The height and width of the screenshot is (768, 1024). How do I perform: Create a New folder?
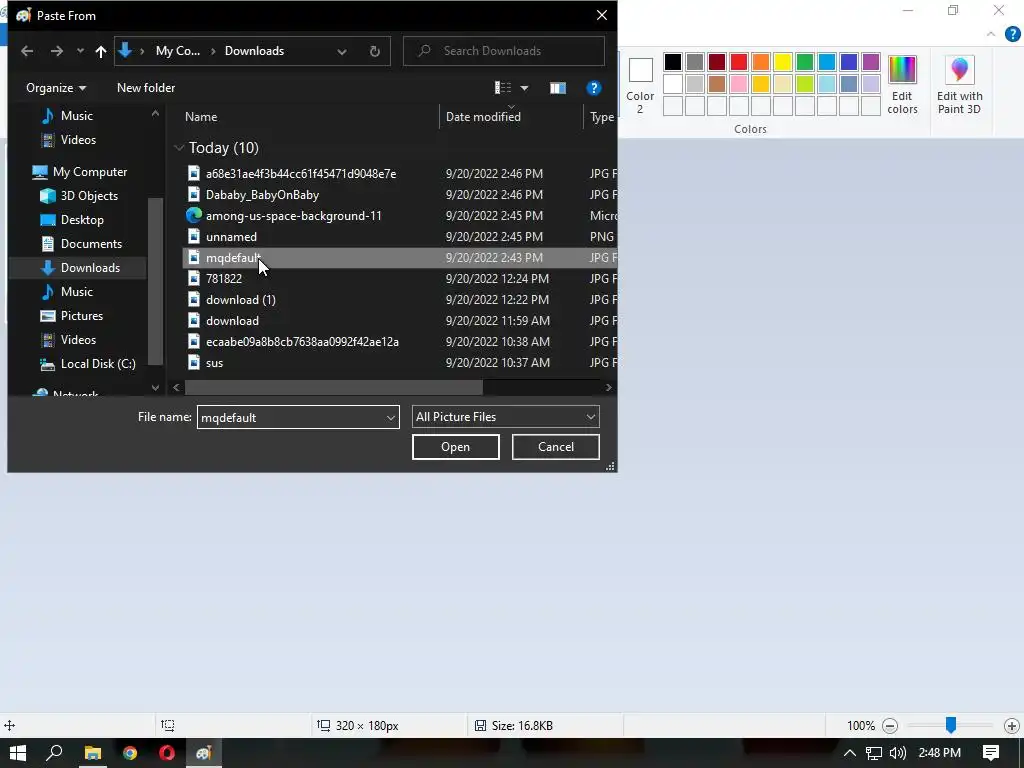pyautogui.click(x=146, y=88)
